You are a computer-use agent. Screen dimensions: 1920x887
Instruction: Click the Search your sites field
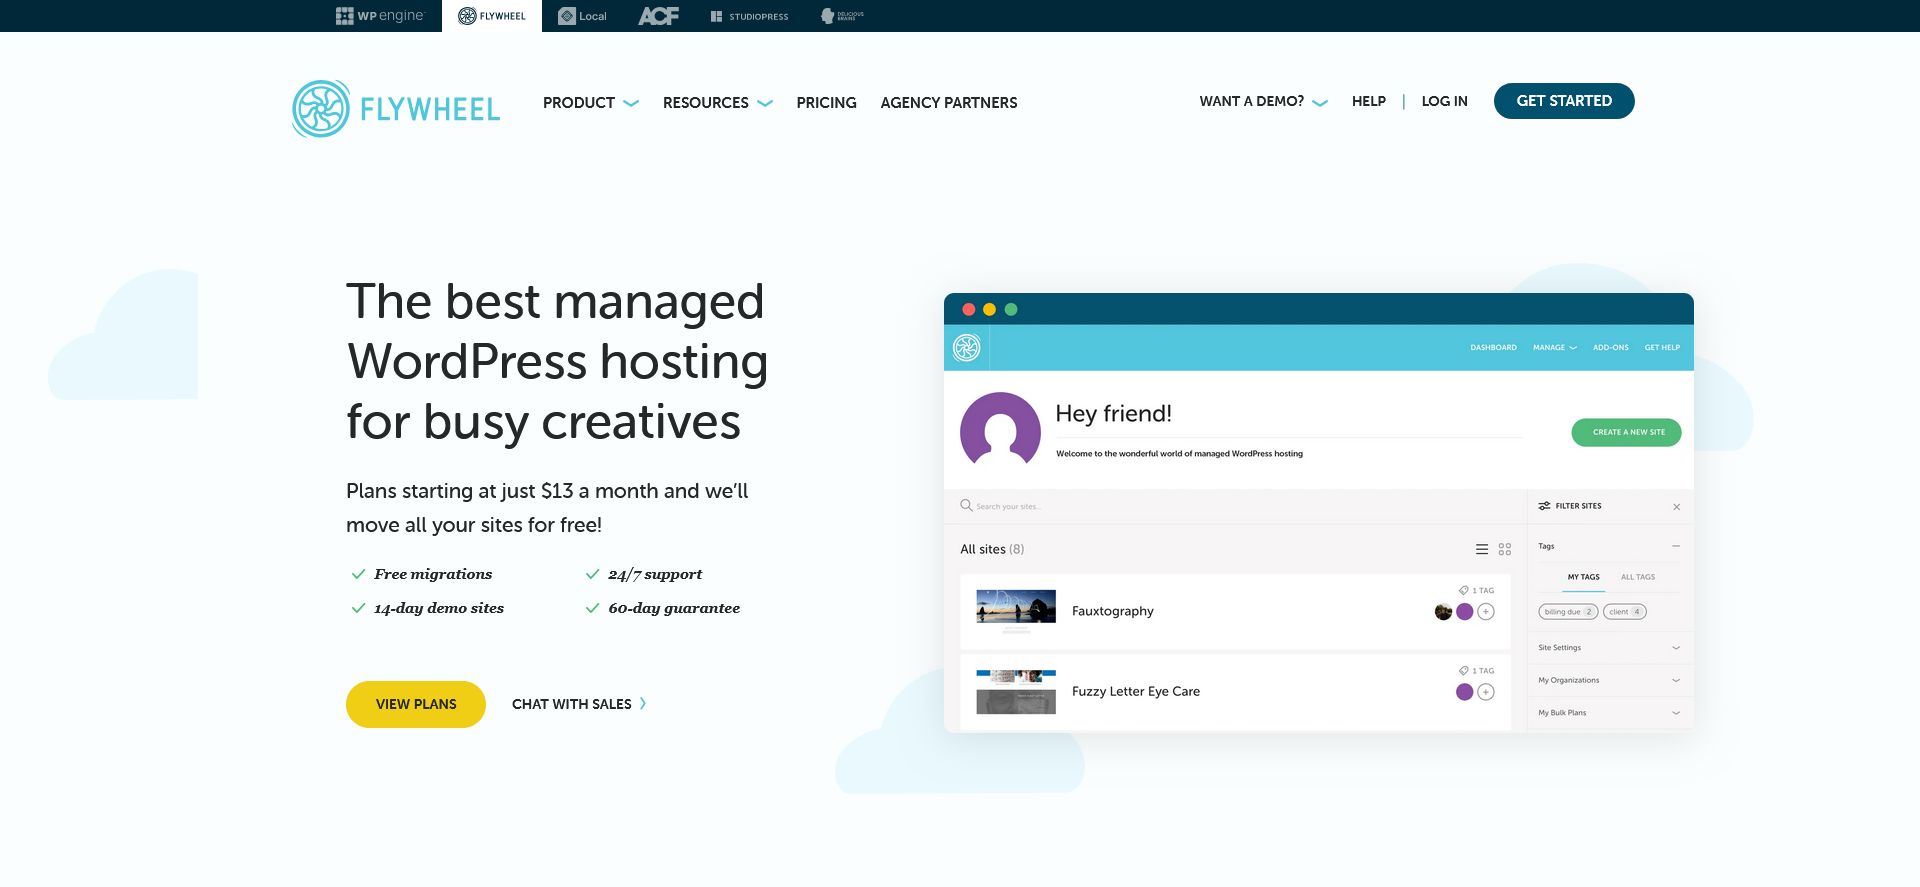pos(1236,506)
